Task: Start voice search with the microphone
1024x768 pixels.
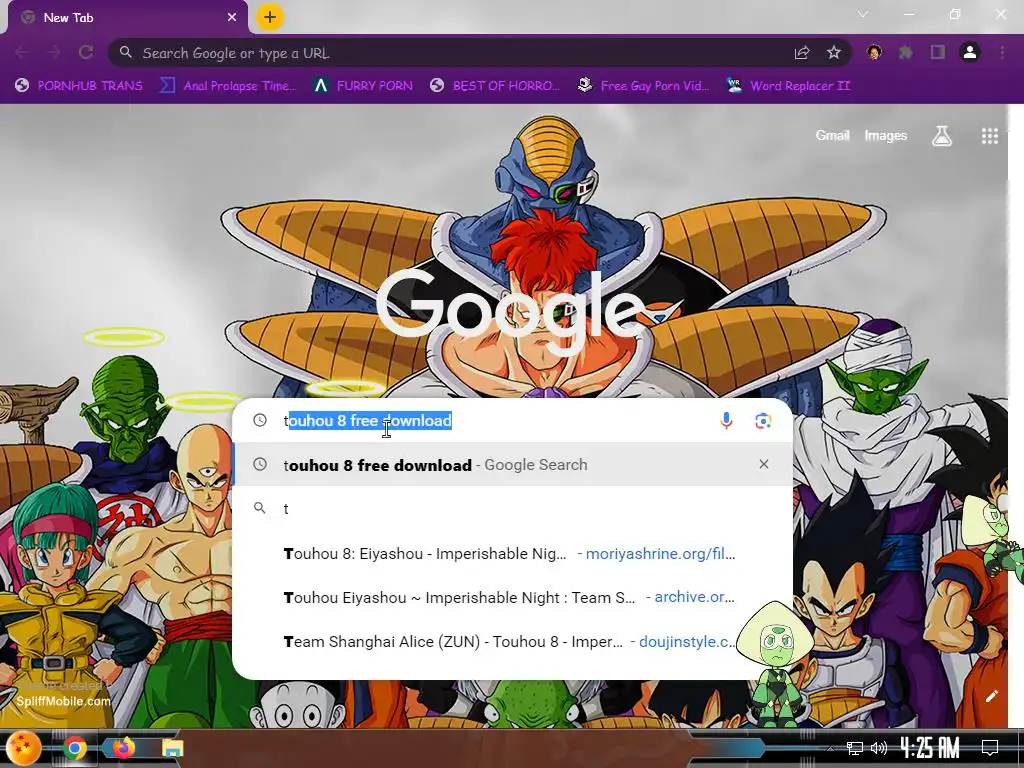Action: pos(726,421)
